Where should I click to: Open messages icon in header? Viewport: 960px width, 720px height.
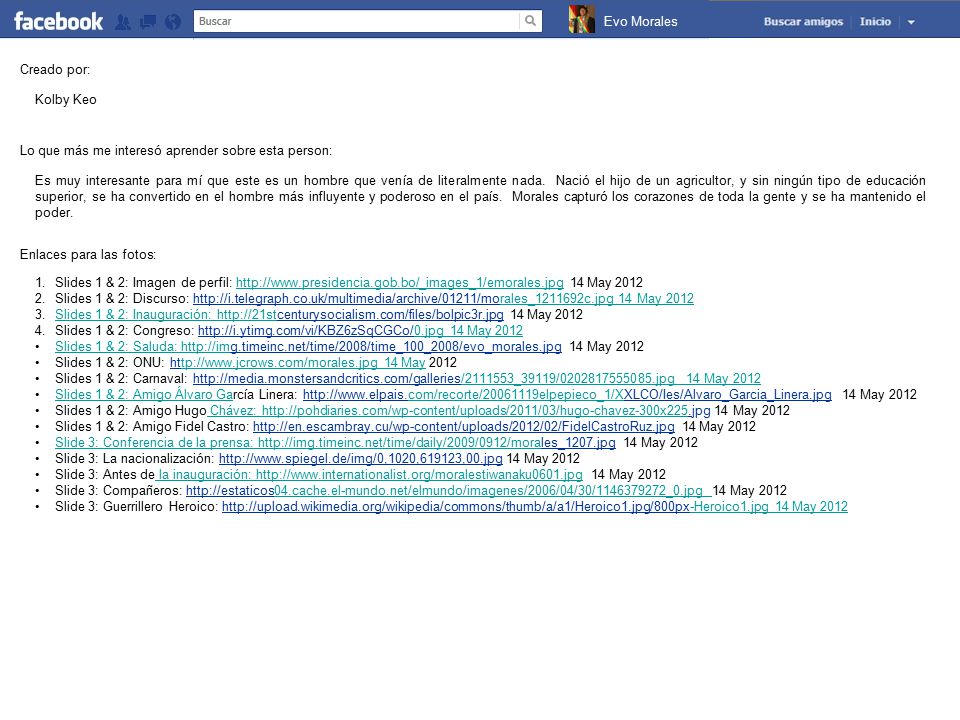pos(148,23)
